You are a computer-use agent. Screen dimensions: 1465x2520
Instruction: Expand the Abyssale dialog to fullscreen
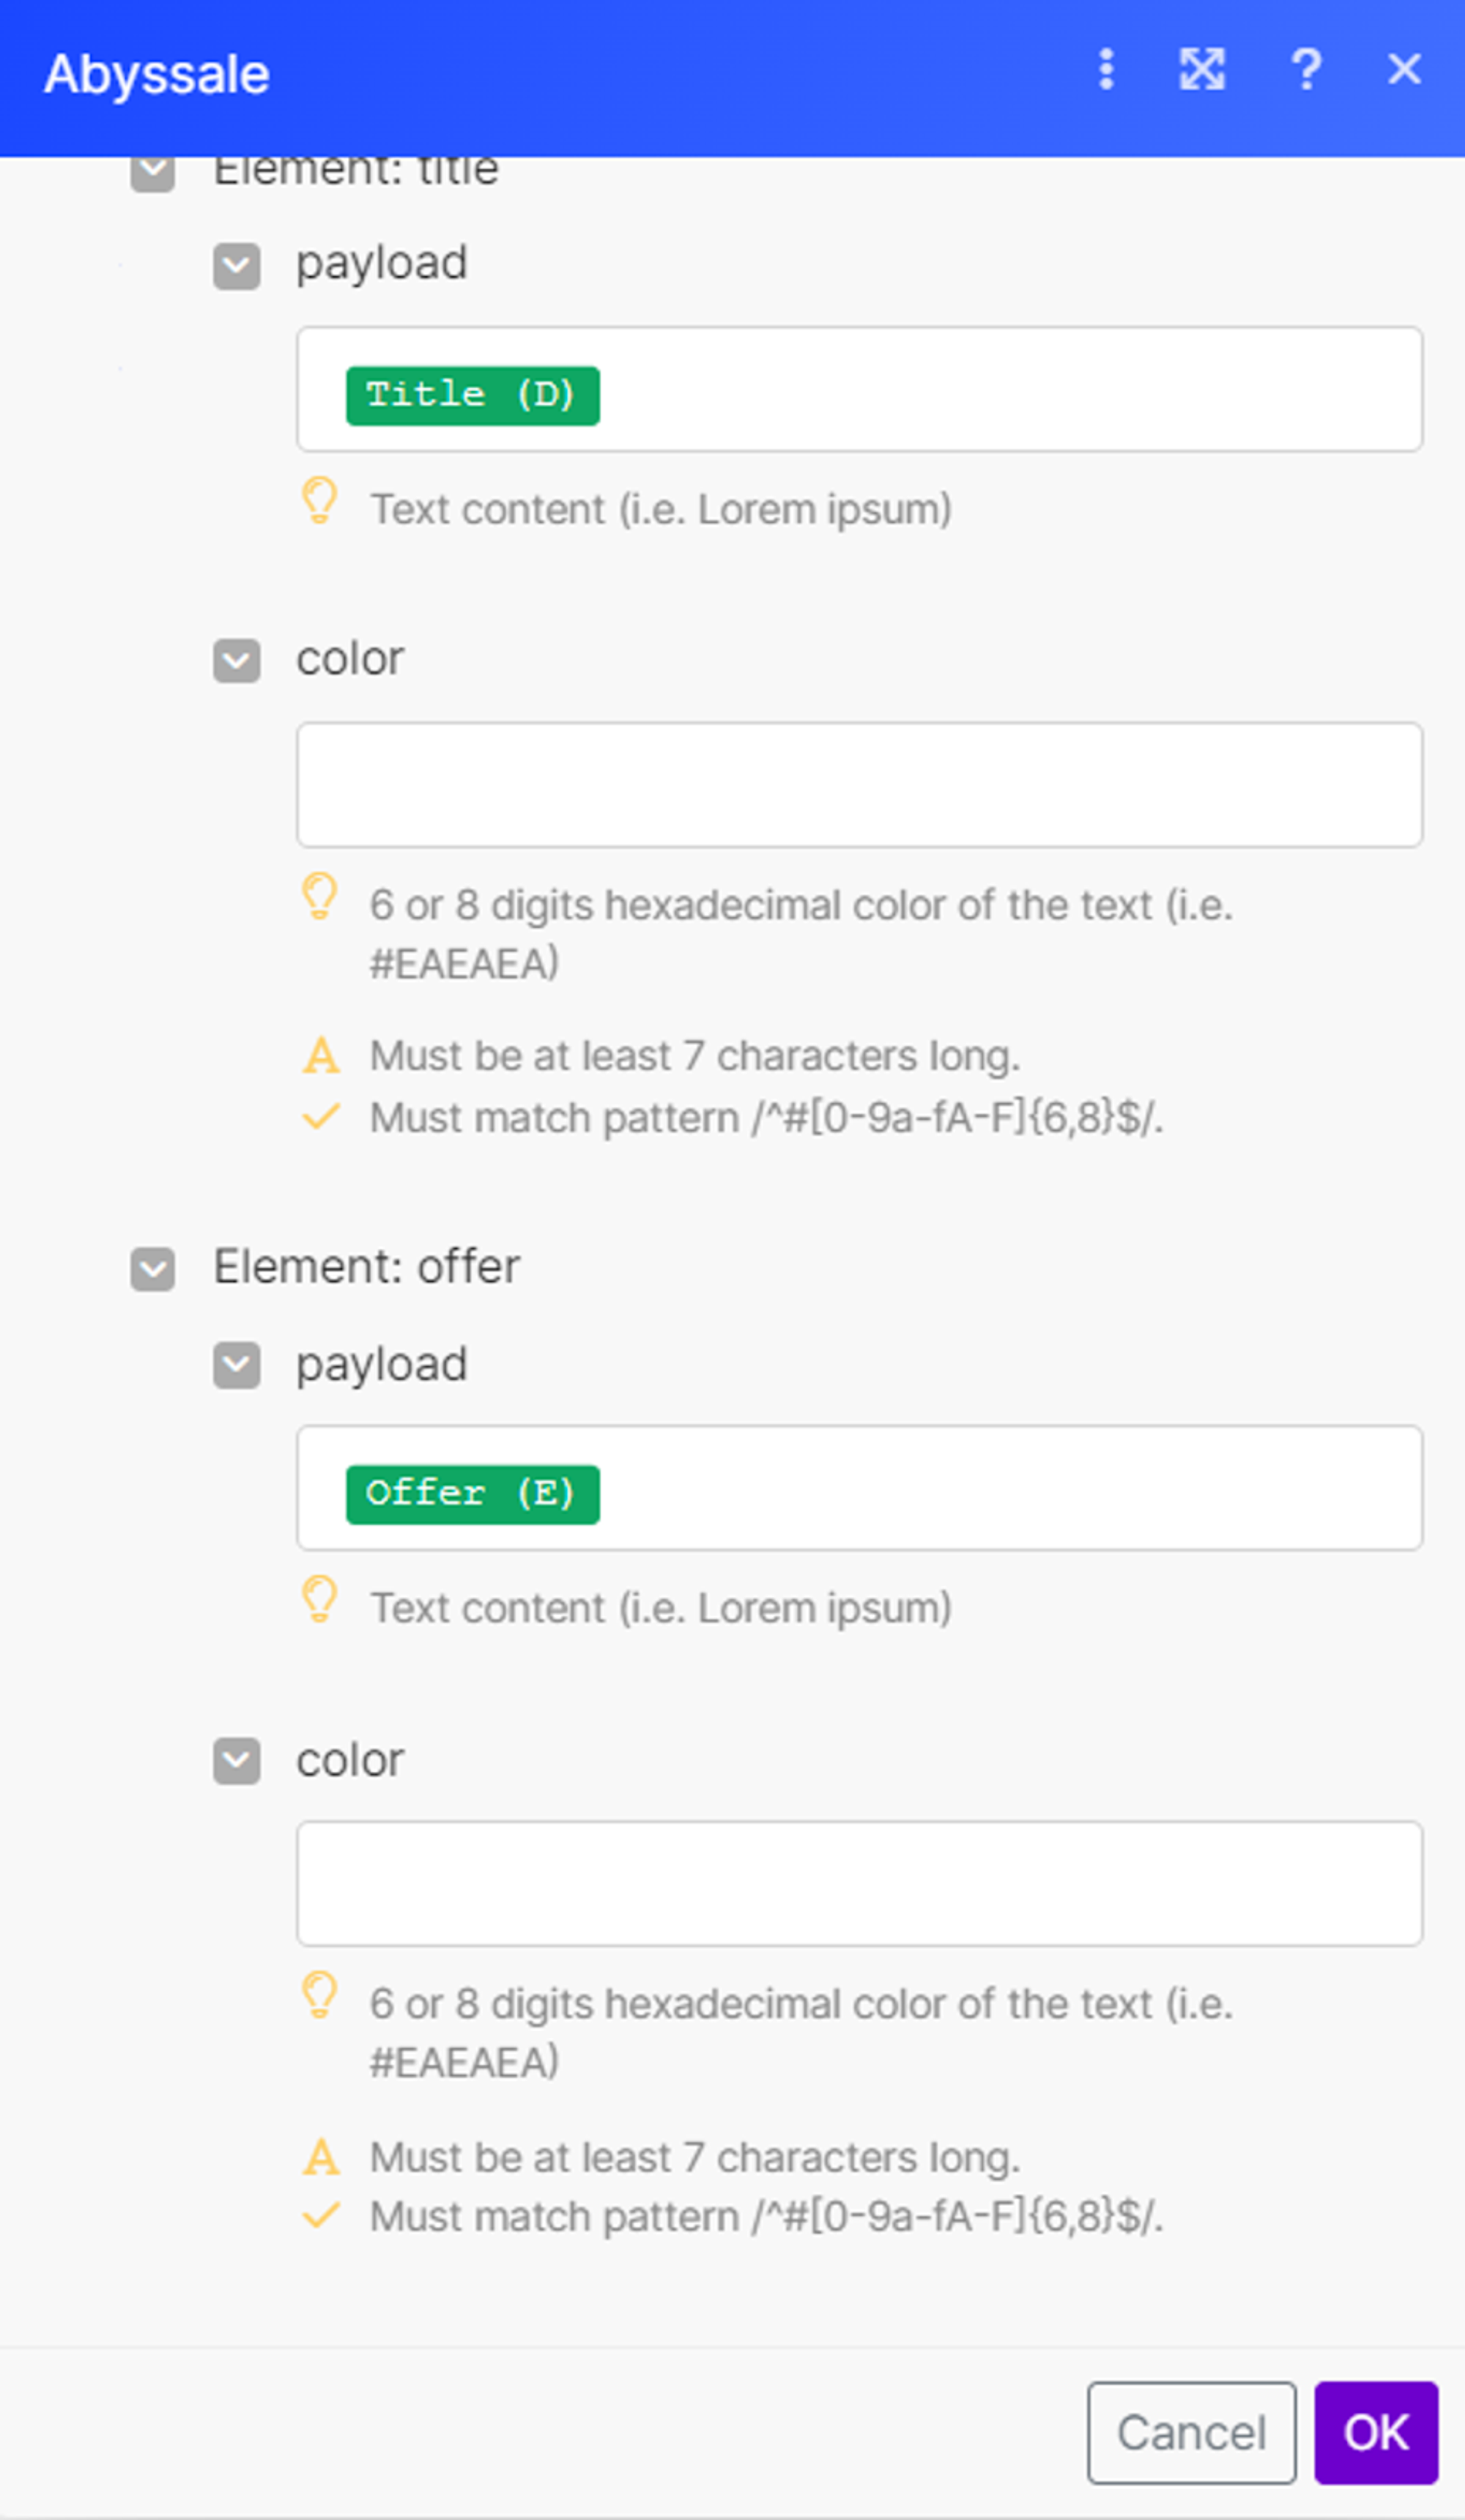point(1201,70)
